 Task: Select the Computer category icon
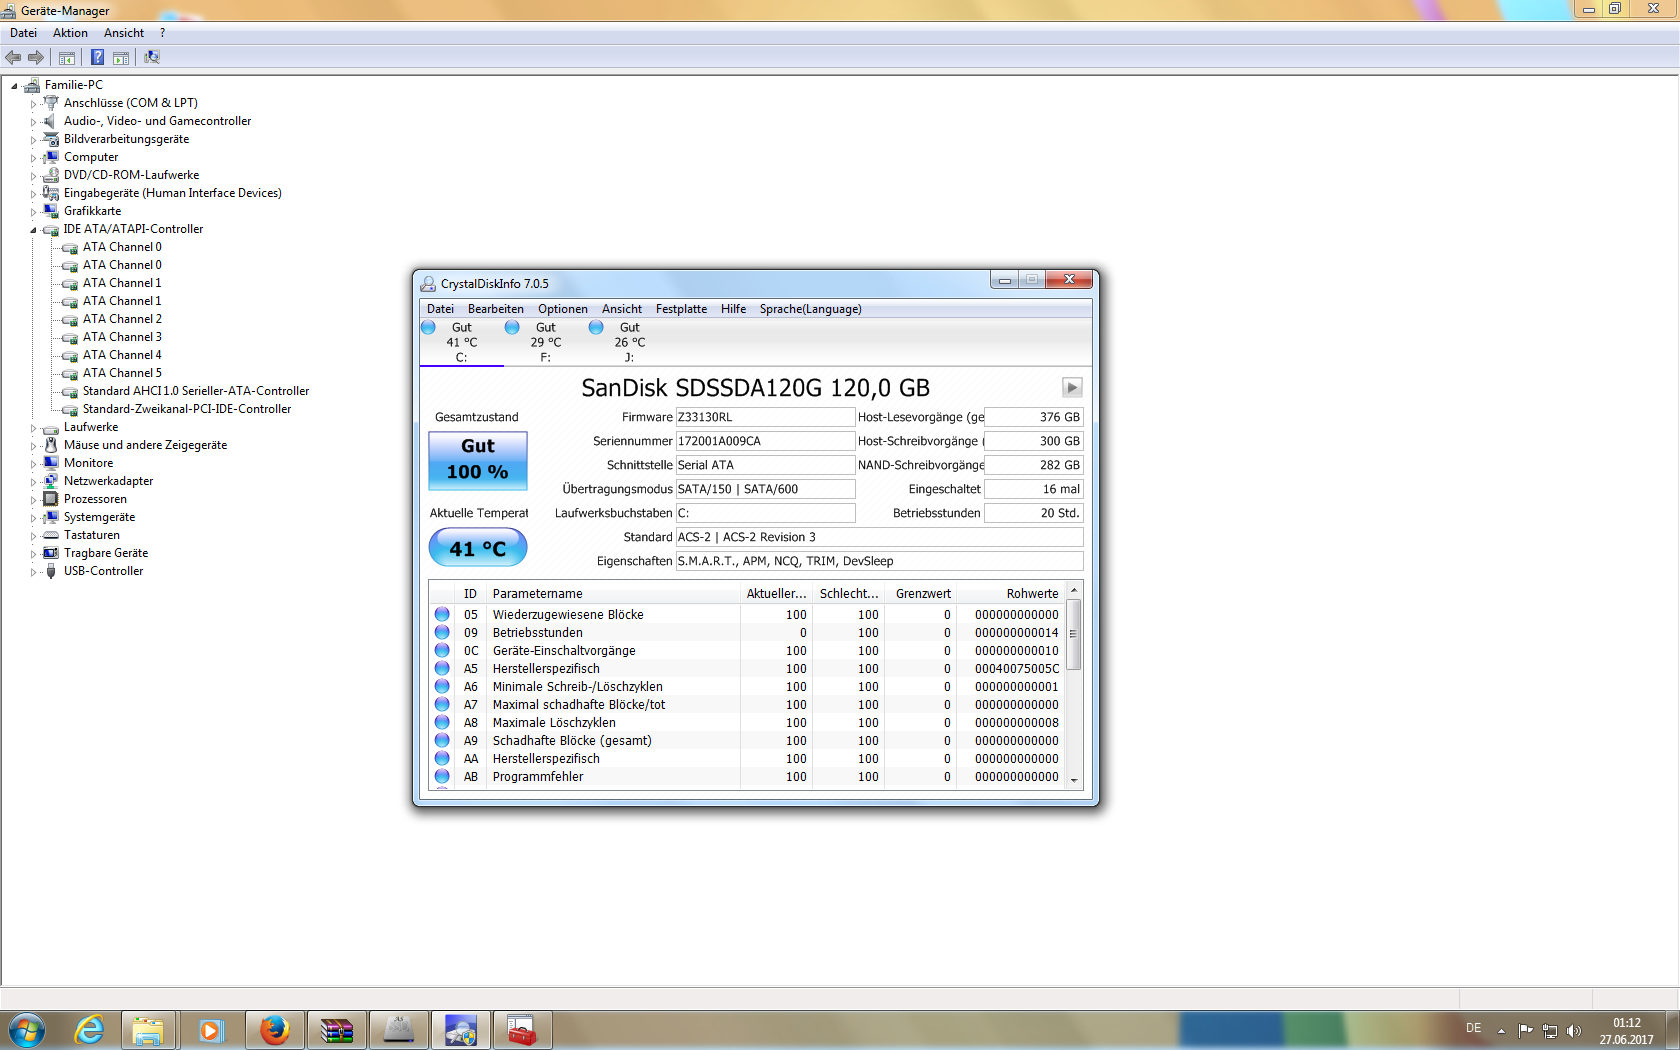pyautogui.click(x=51, y=157)
